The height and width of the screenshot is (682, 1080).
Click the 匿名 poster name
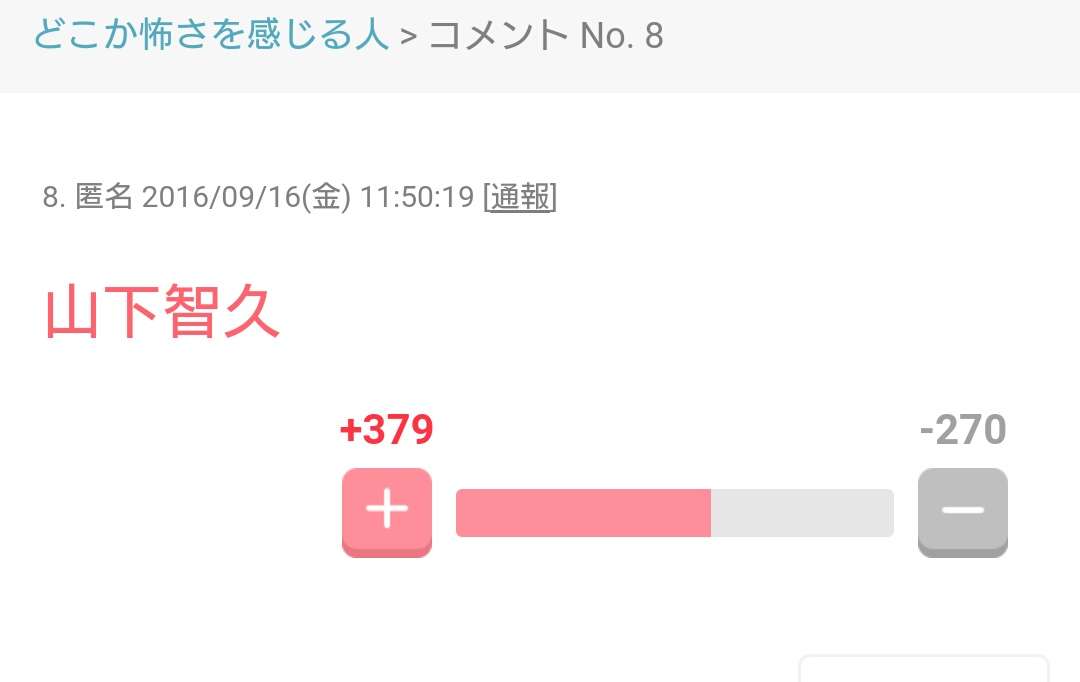(x=104, y=196)
